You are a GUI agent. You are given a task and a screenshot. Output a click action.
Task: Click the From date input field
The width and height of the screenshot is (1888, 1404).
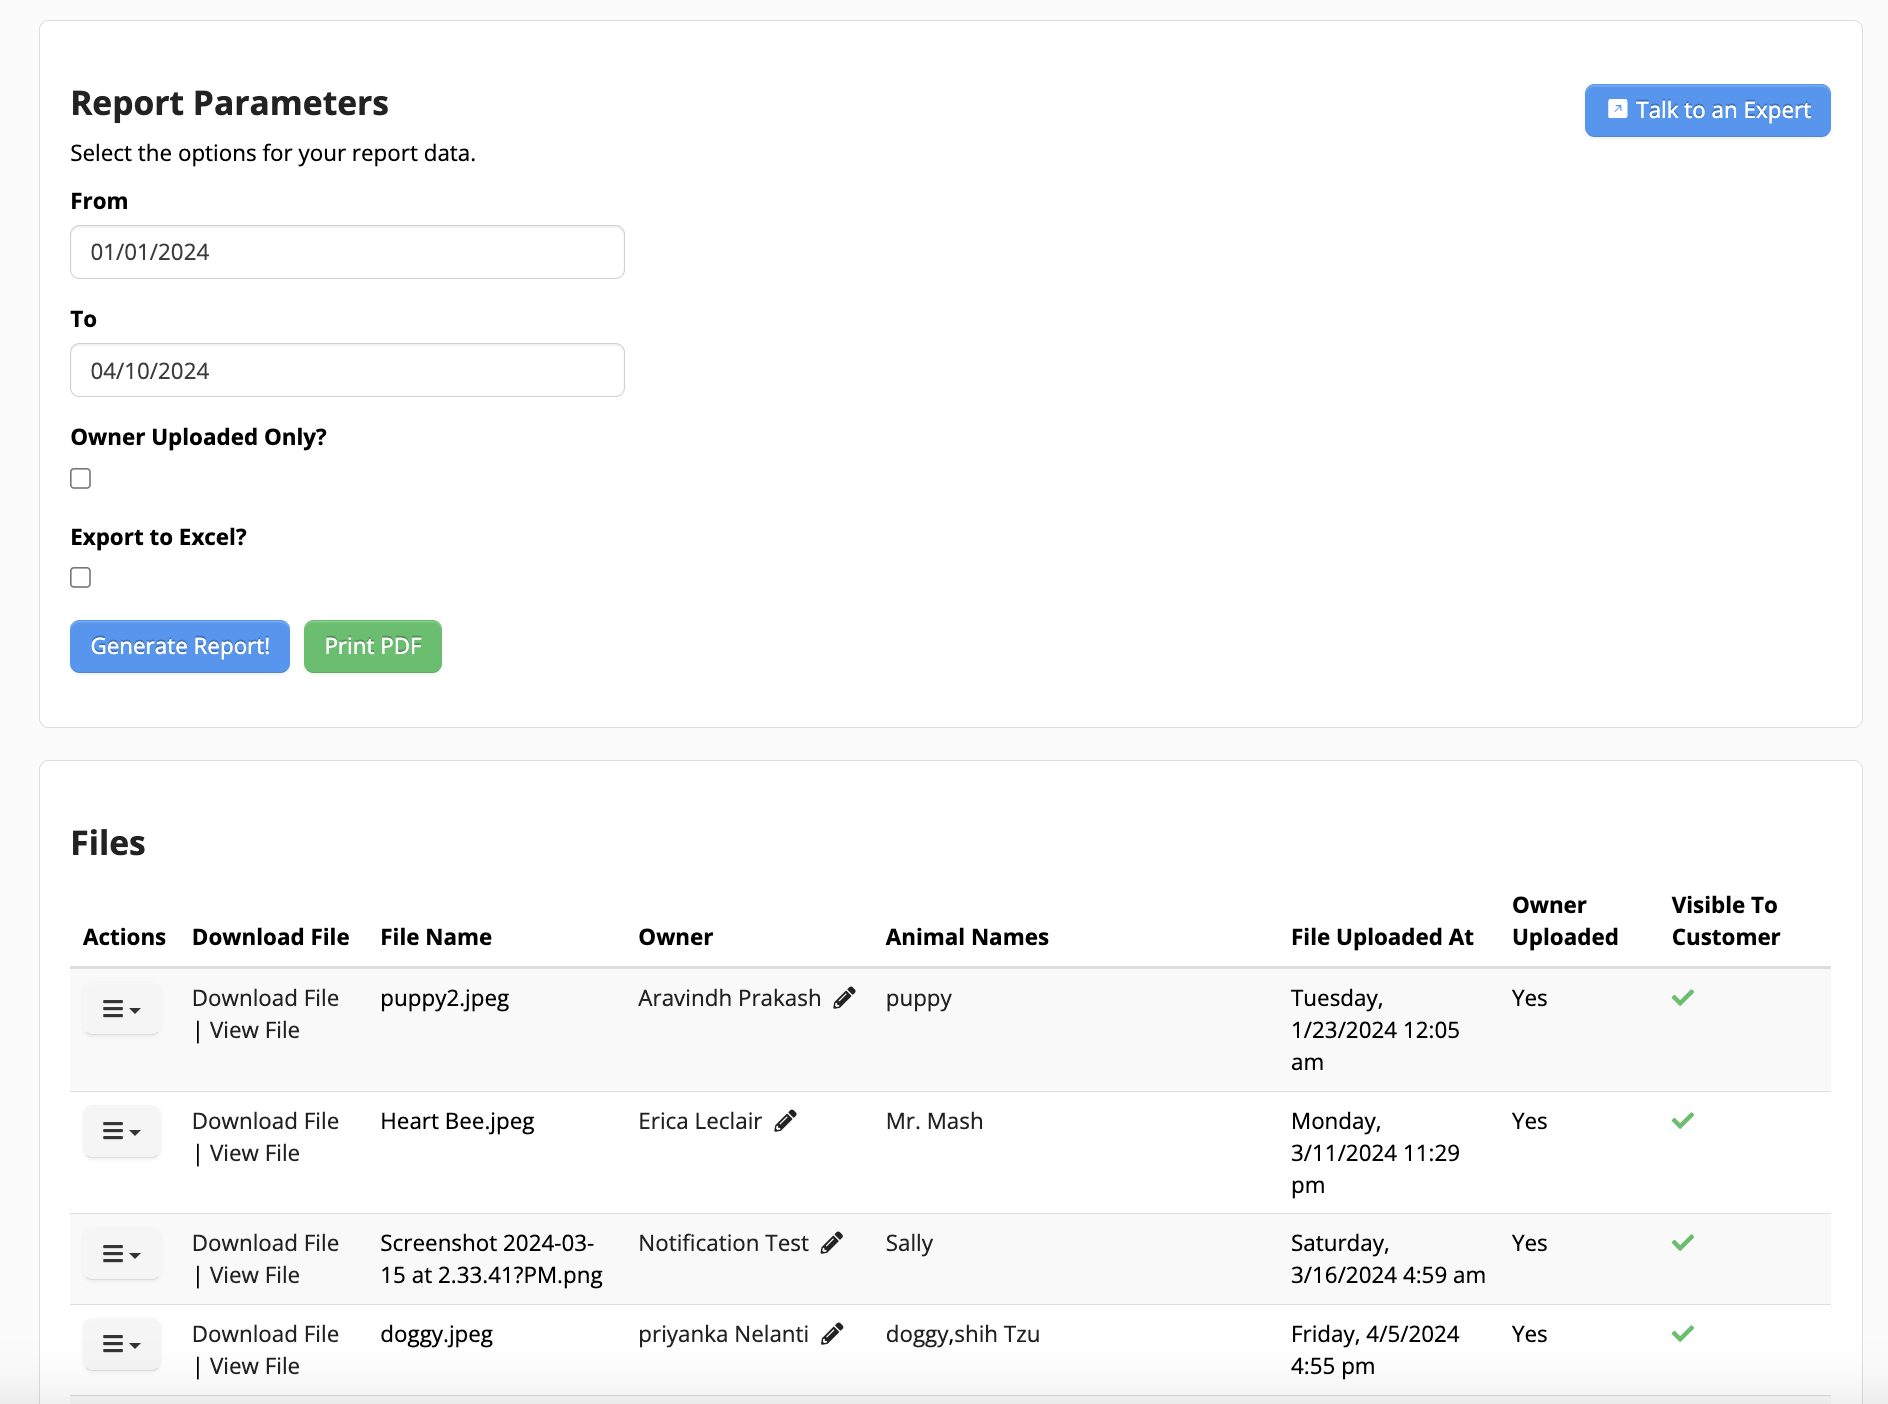coord(347,252)
